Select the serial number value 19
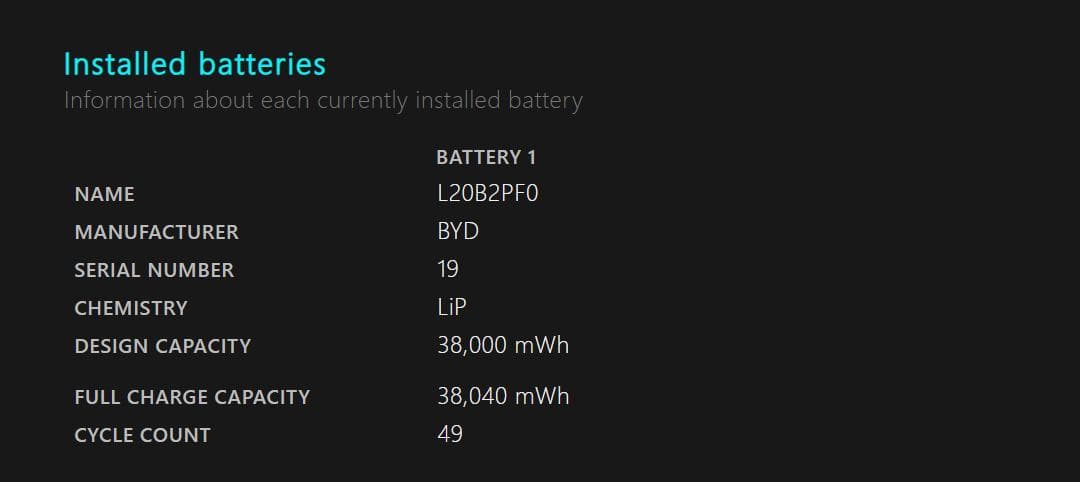The image size is (1080, 482). [448, 269]
